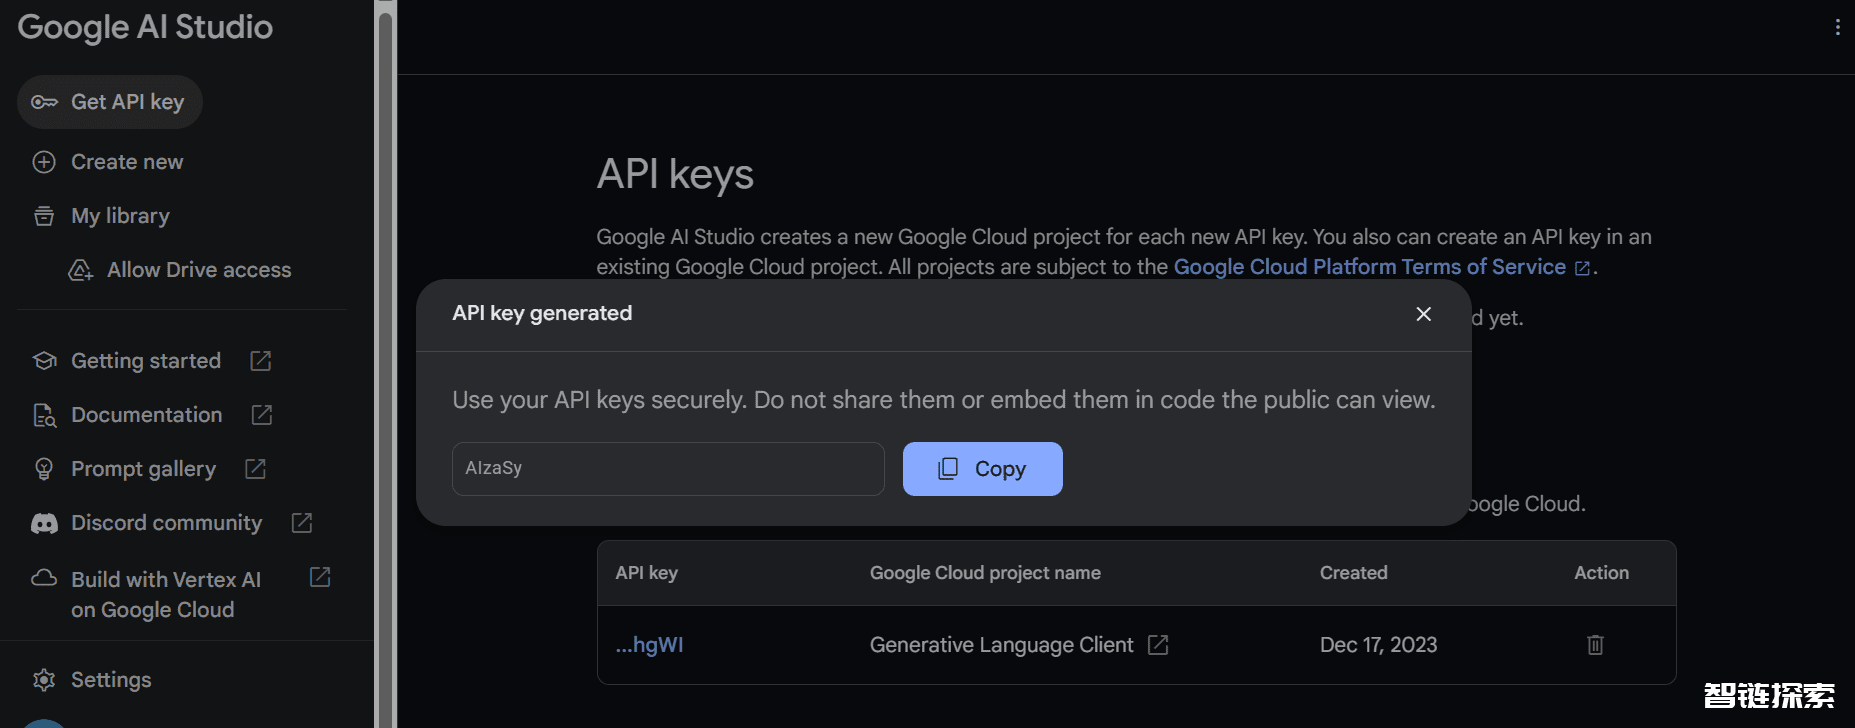Click the Drive add icon
Viewport: 1855px width, 728px height.
point(80,270)
